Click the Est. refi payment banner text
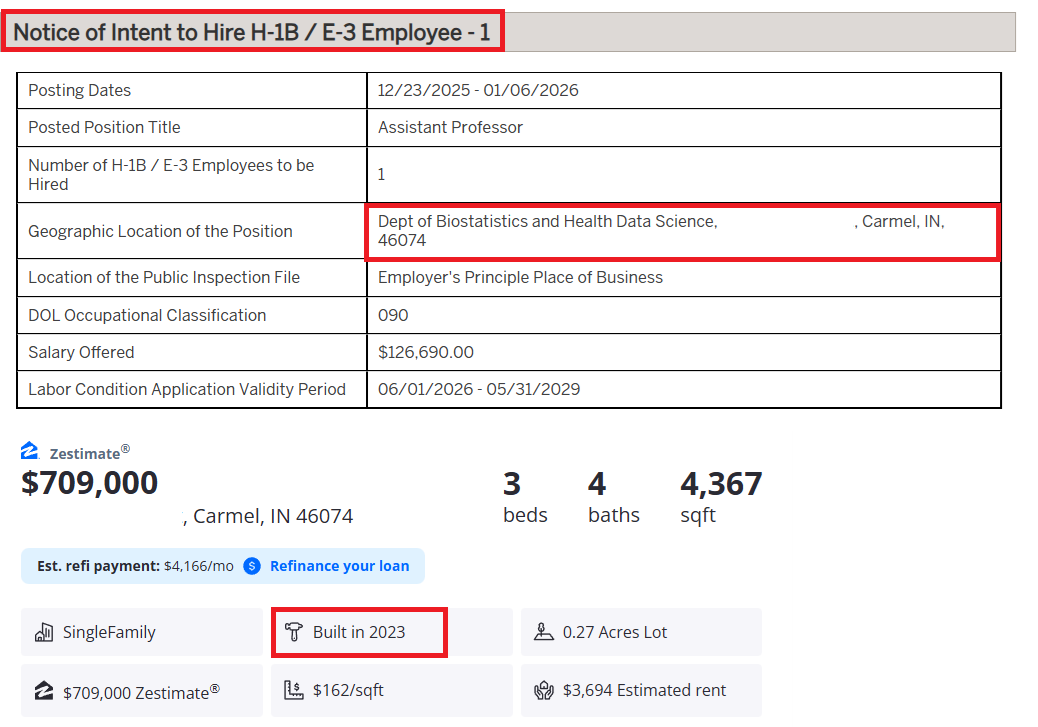Screen dimensions: 1038x727 (x=135, y=566)
